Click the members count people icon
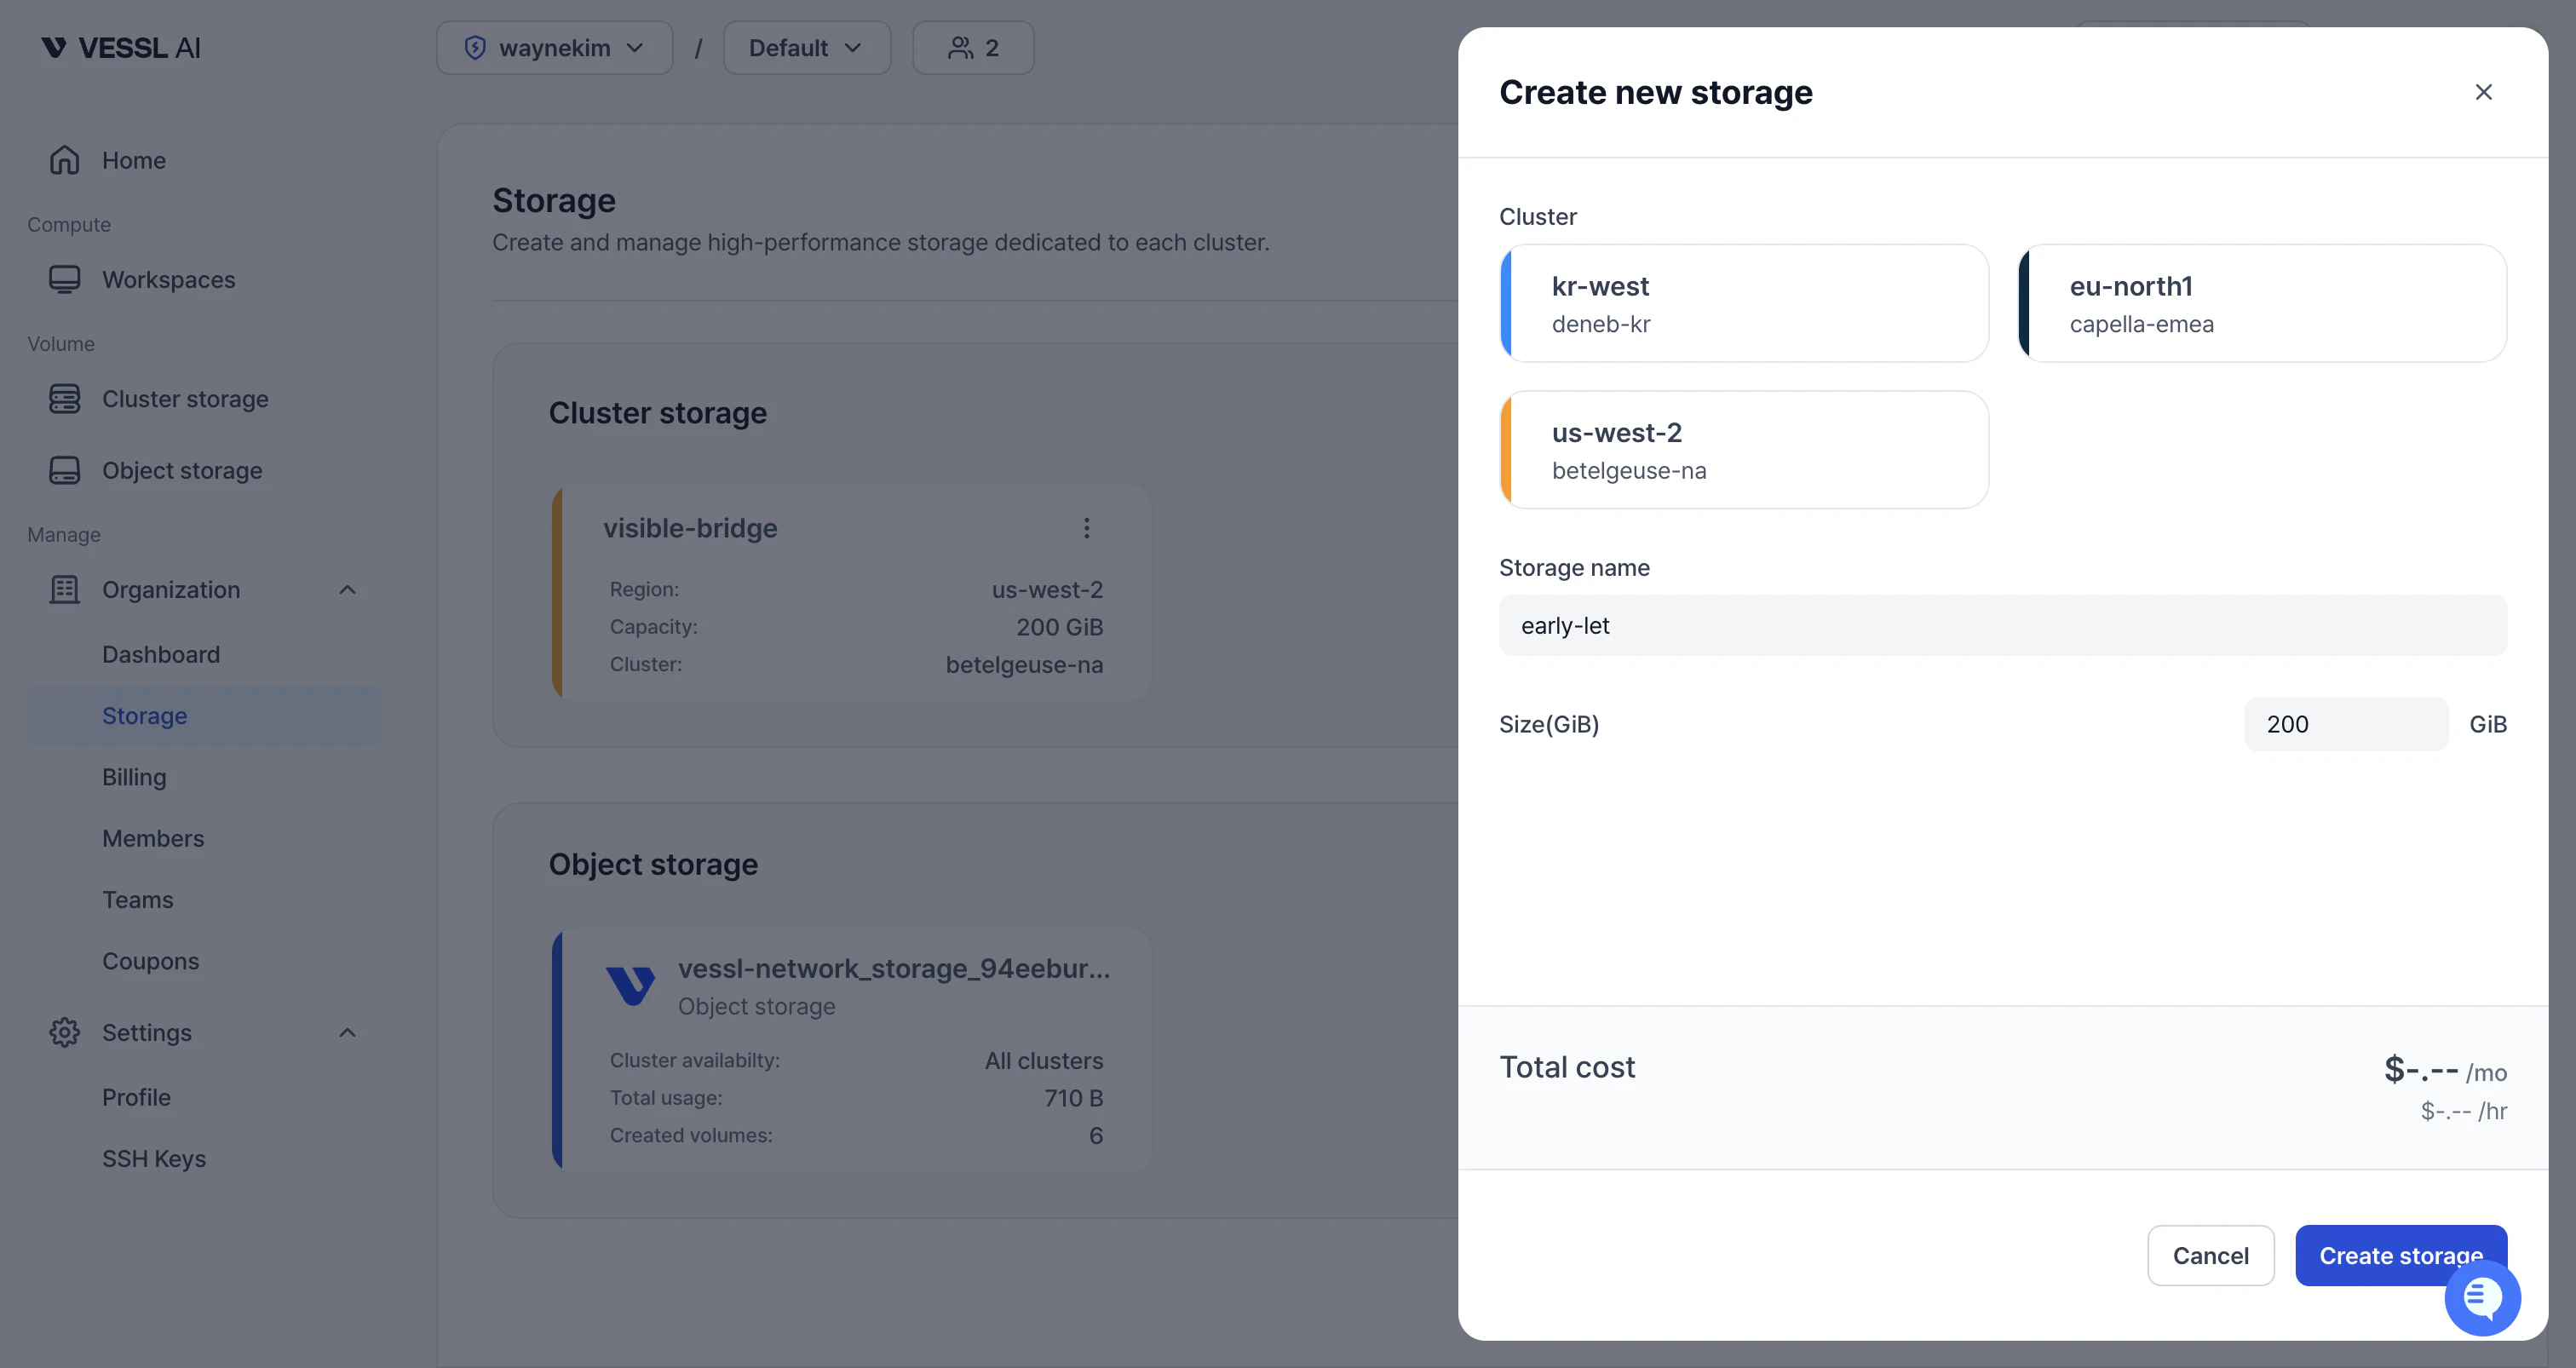Screen dimensions: 2576x1368 point(960,48)
